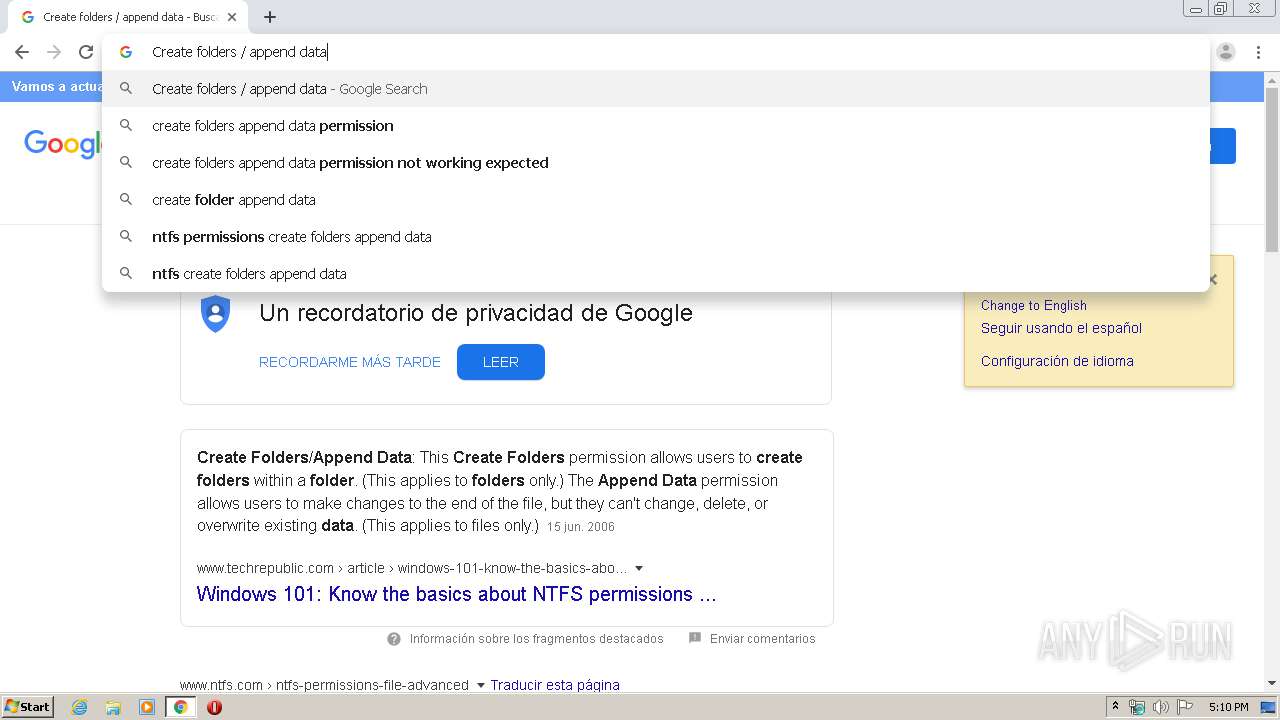Click the page vertical scrollbar
1280x720 pixels.
1271,170
